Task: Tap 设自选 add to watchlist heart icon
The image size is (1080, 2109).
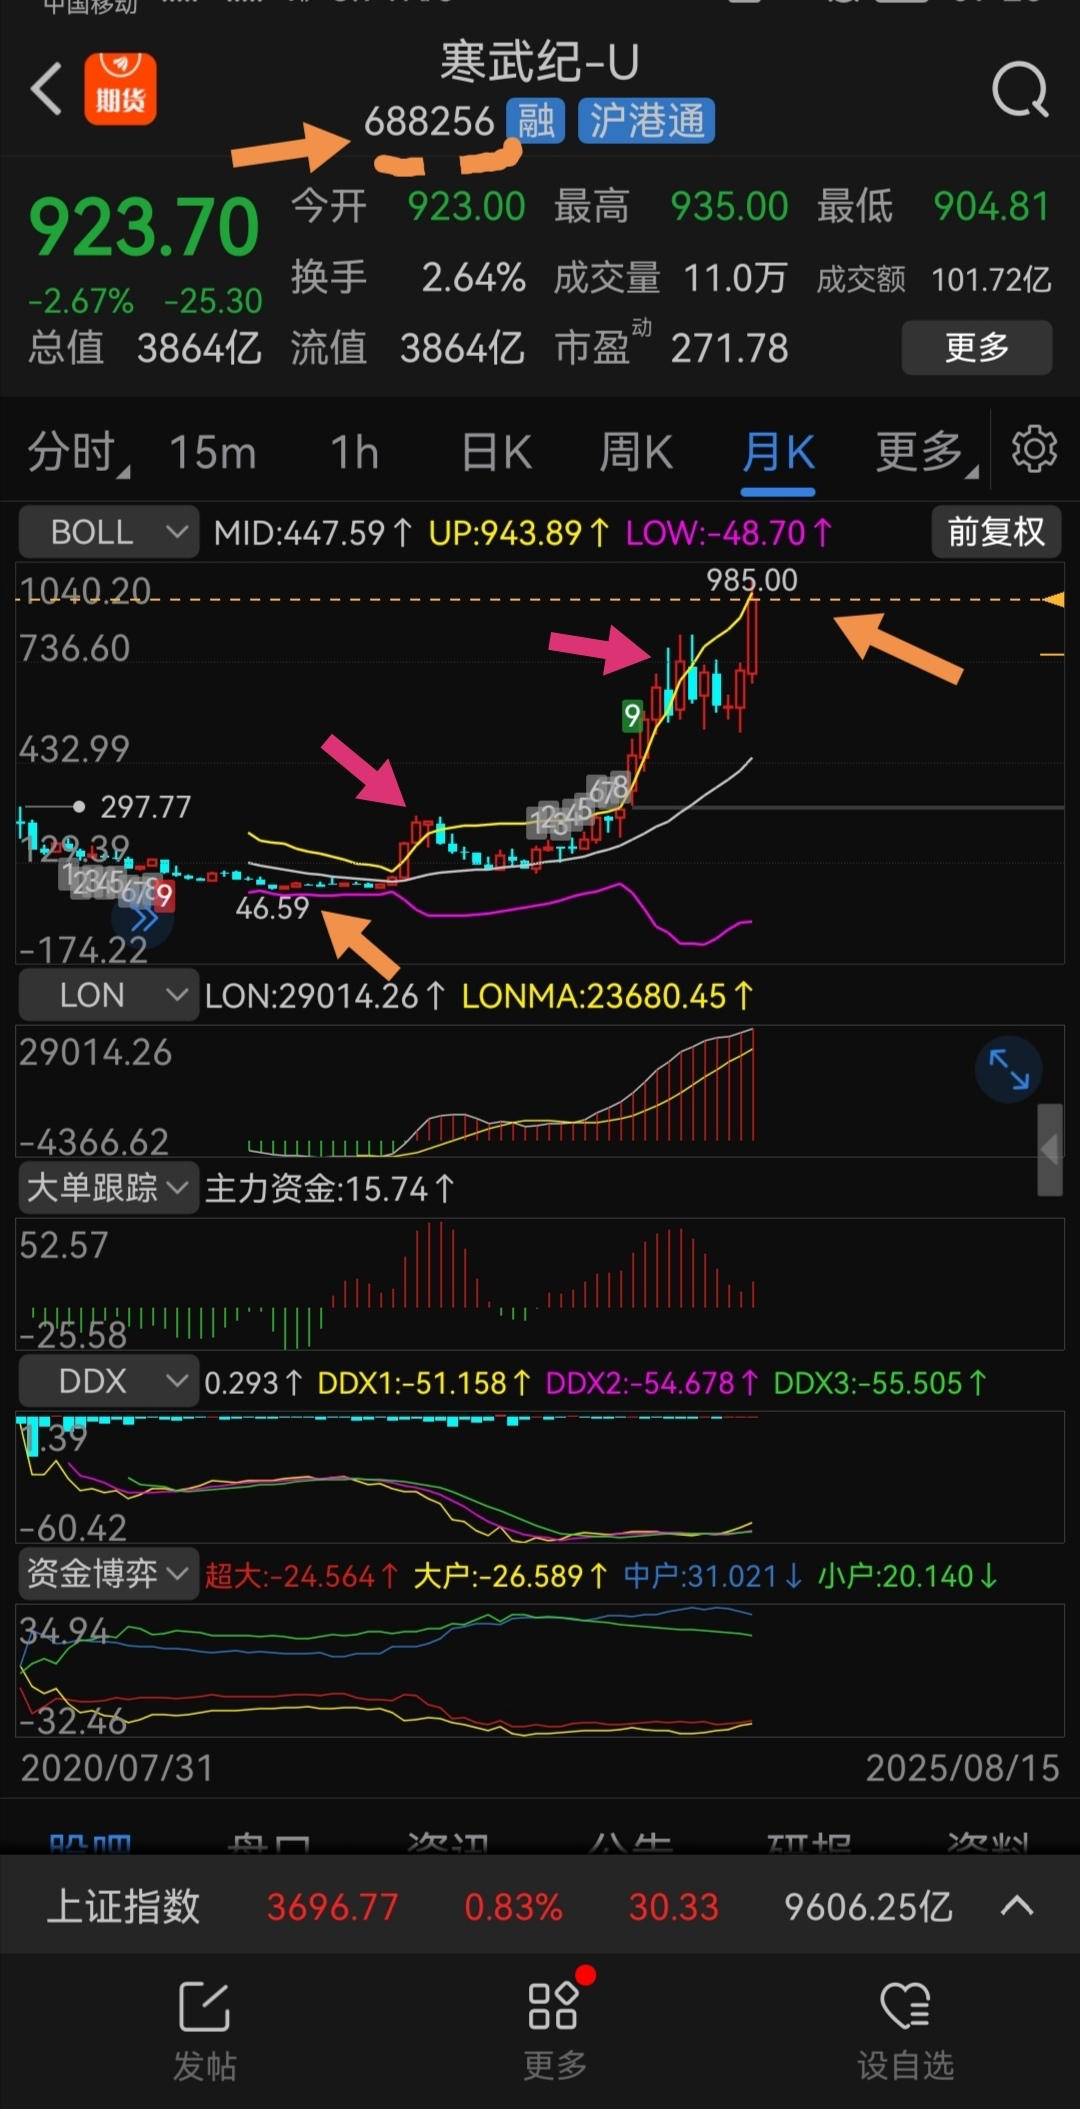Action: click(905, 2030)
